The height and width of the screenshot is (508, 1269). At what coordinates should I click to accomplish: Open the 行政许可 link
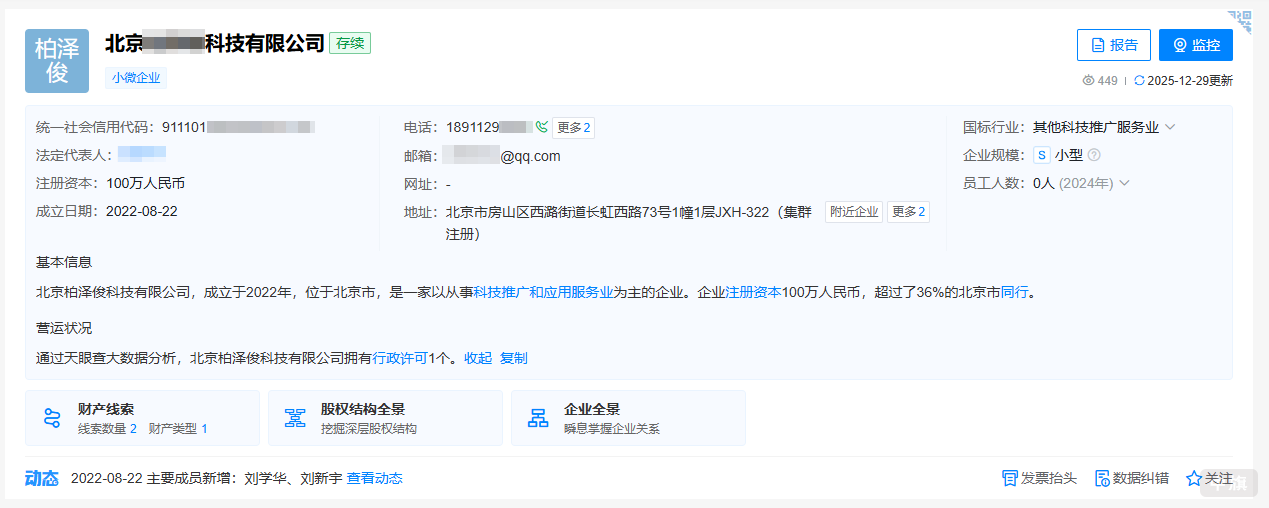[x=400, y=358]
